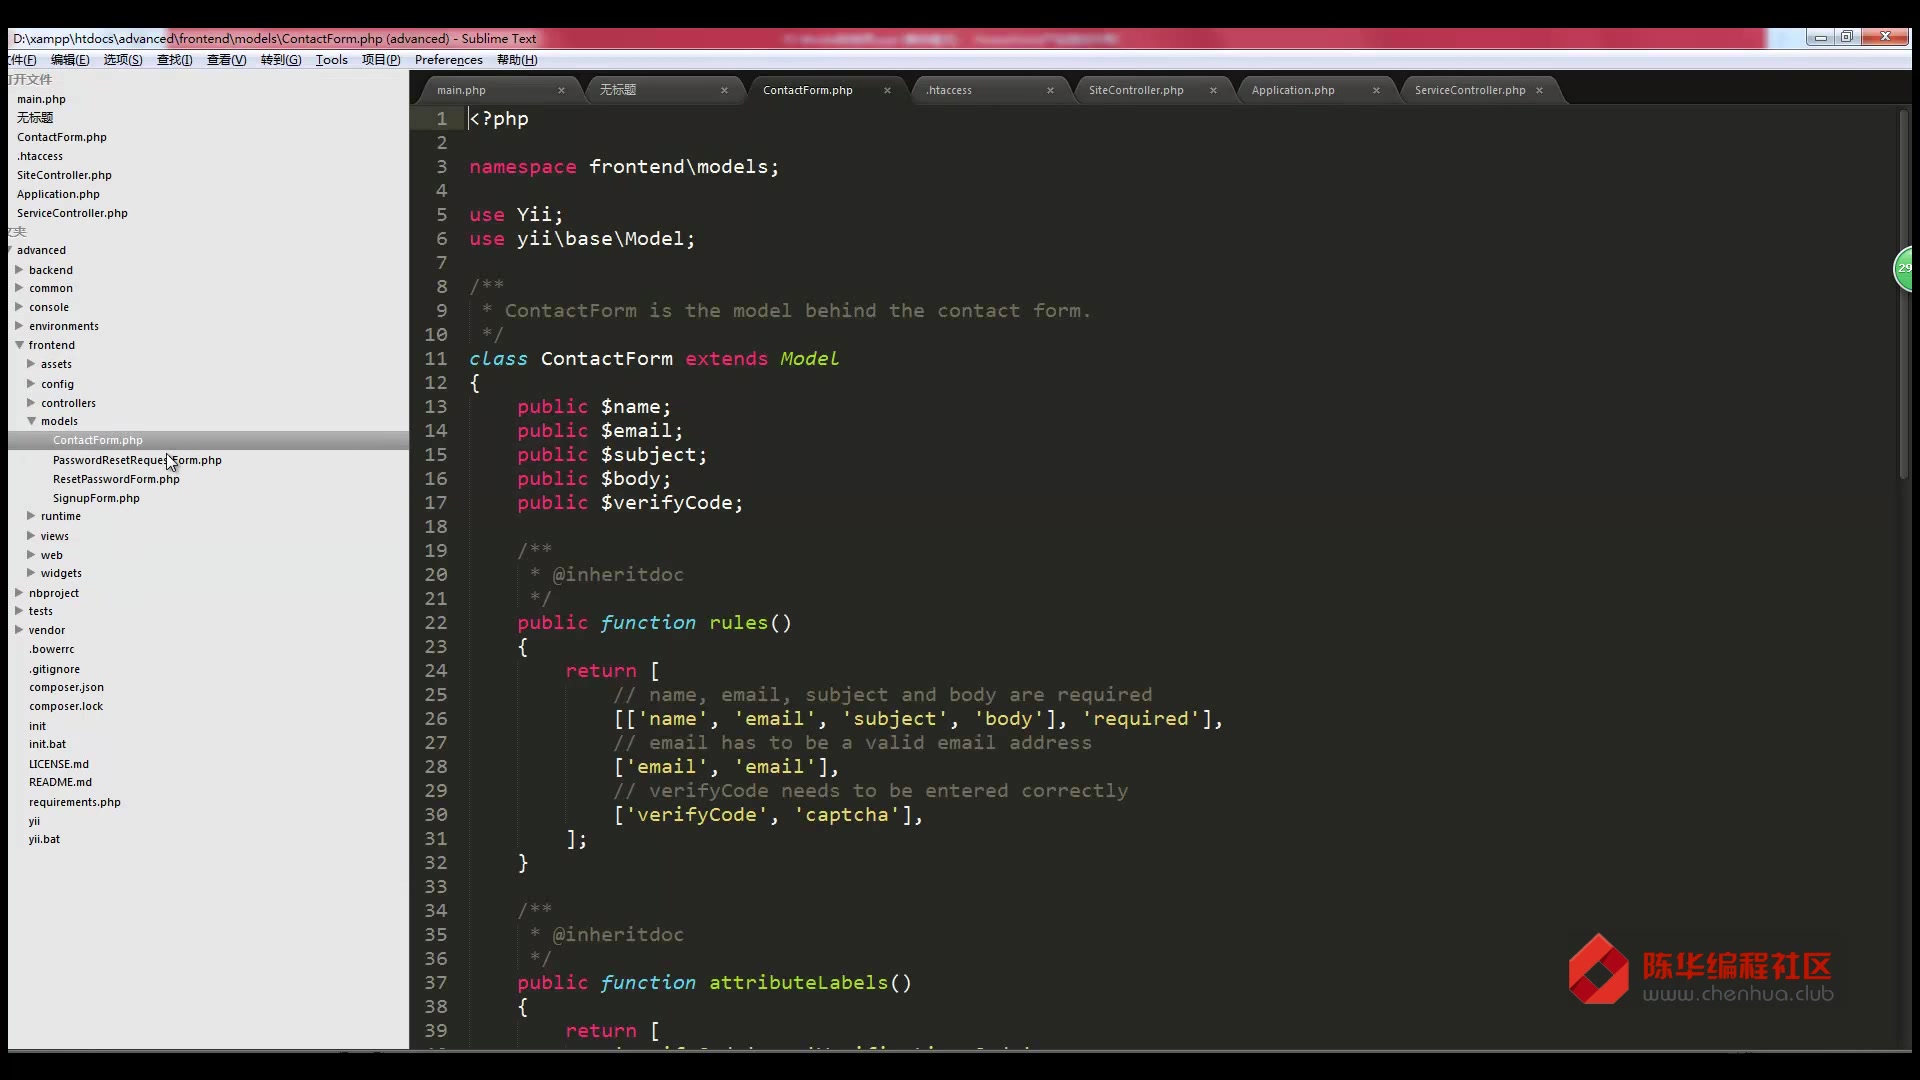Open composer.json from the file tree
1920x1080 pixels.
click(66, 687)
